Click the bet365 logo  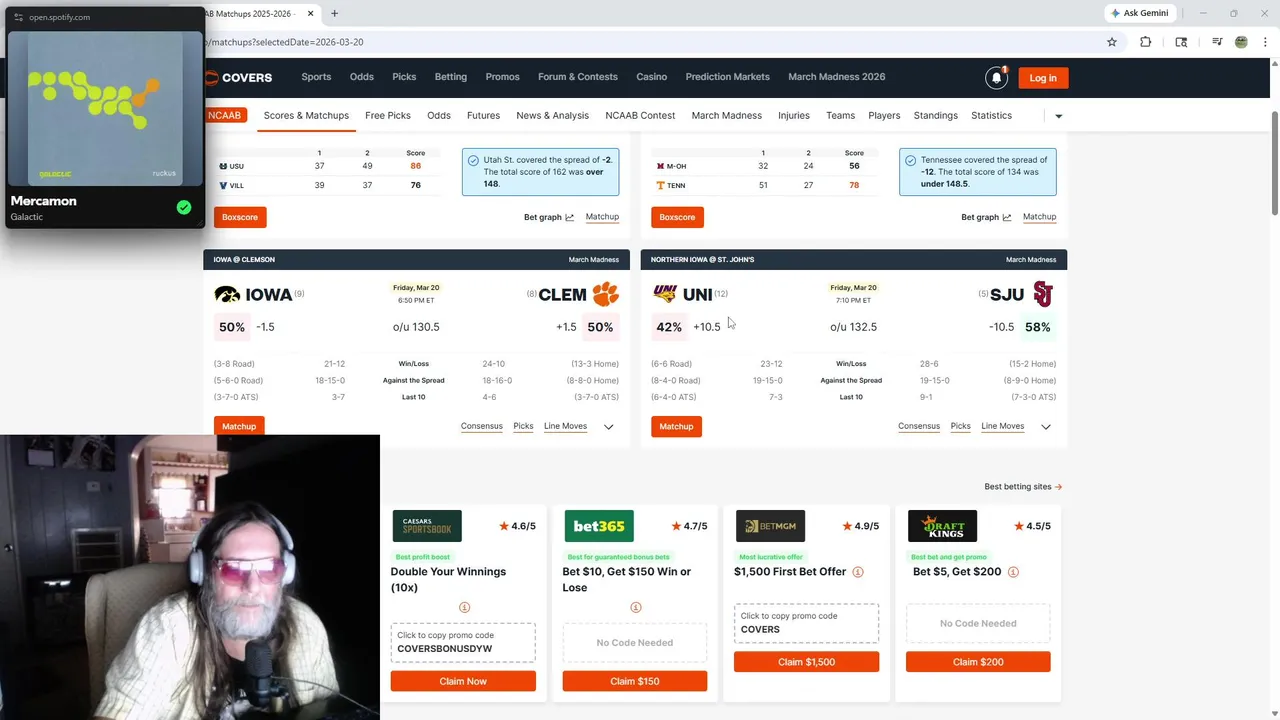point(599,526)
